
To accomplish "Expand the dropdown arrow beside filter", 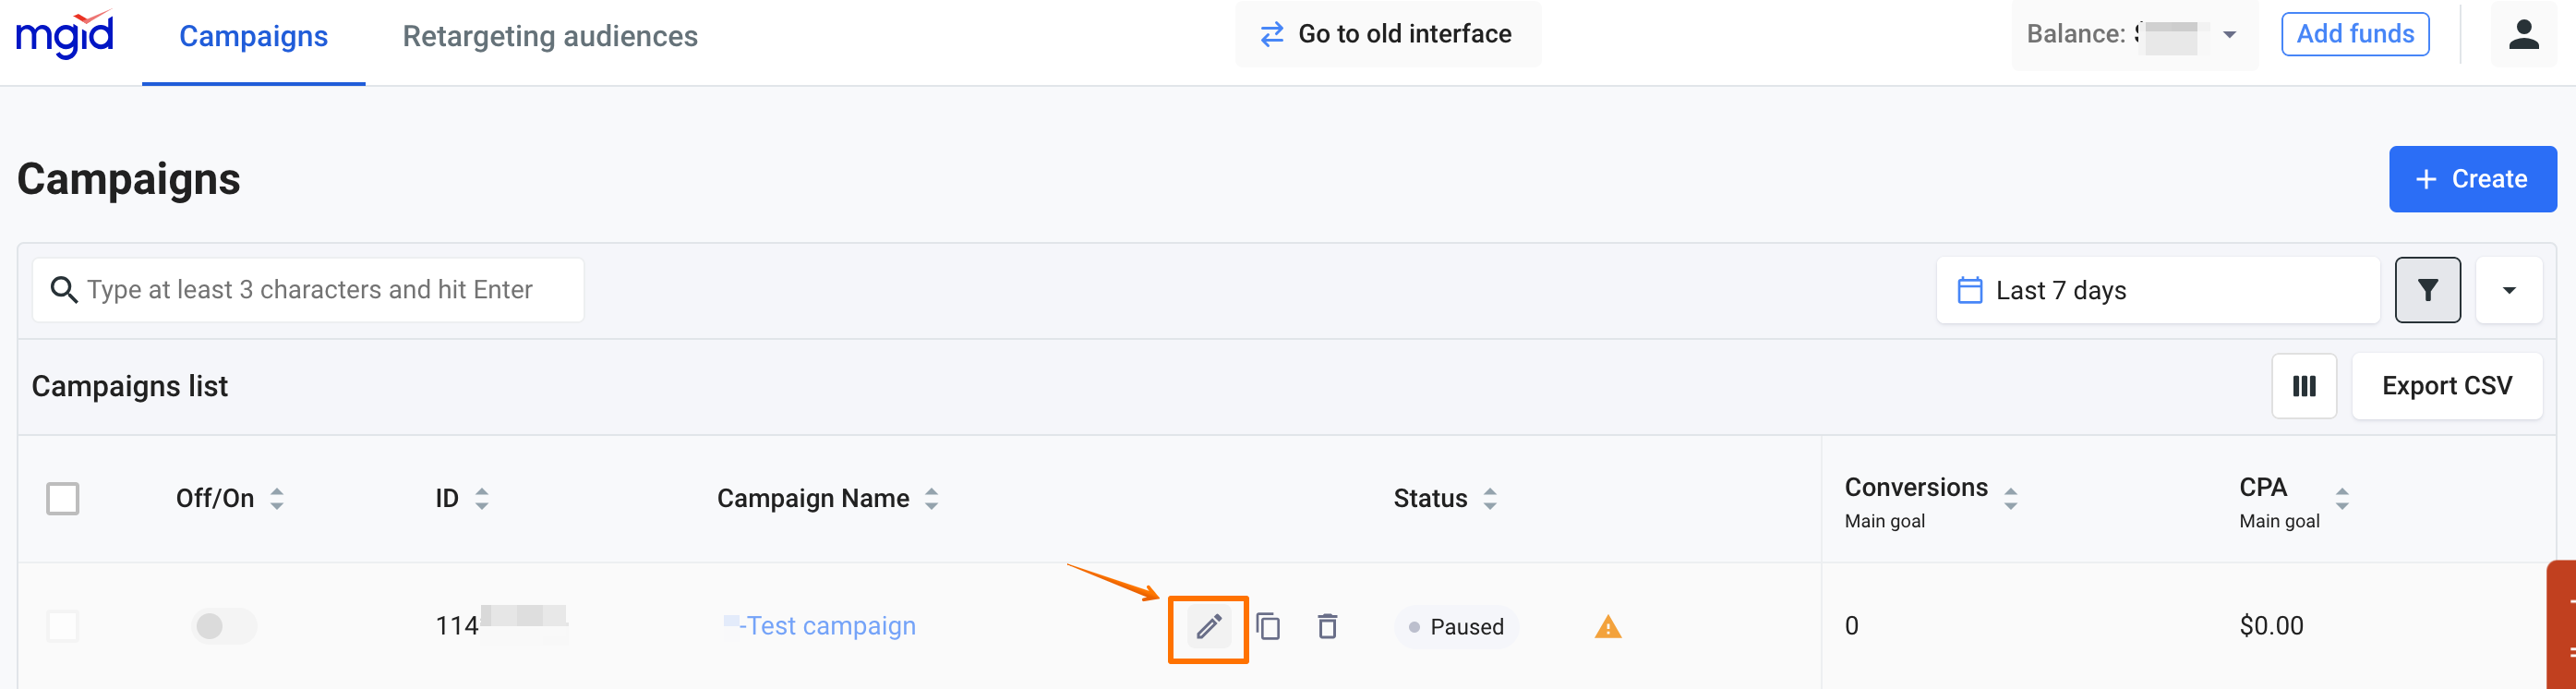I will point(2508,290).
